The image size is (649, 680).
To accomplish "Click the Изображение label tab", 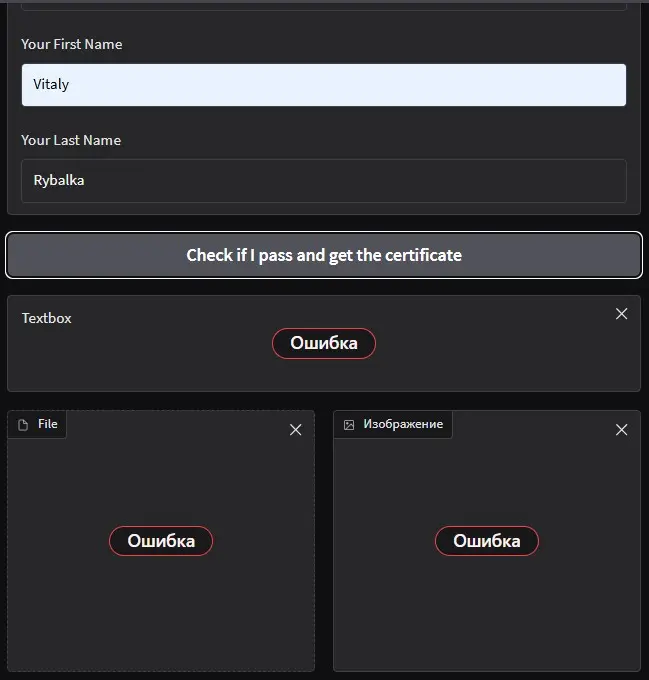I will (393, 424).
